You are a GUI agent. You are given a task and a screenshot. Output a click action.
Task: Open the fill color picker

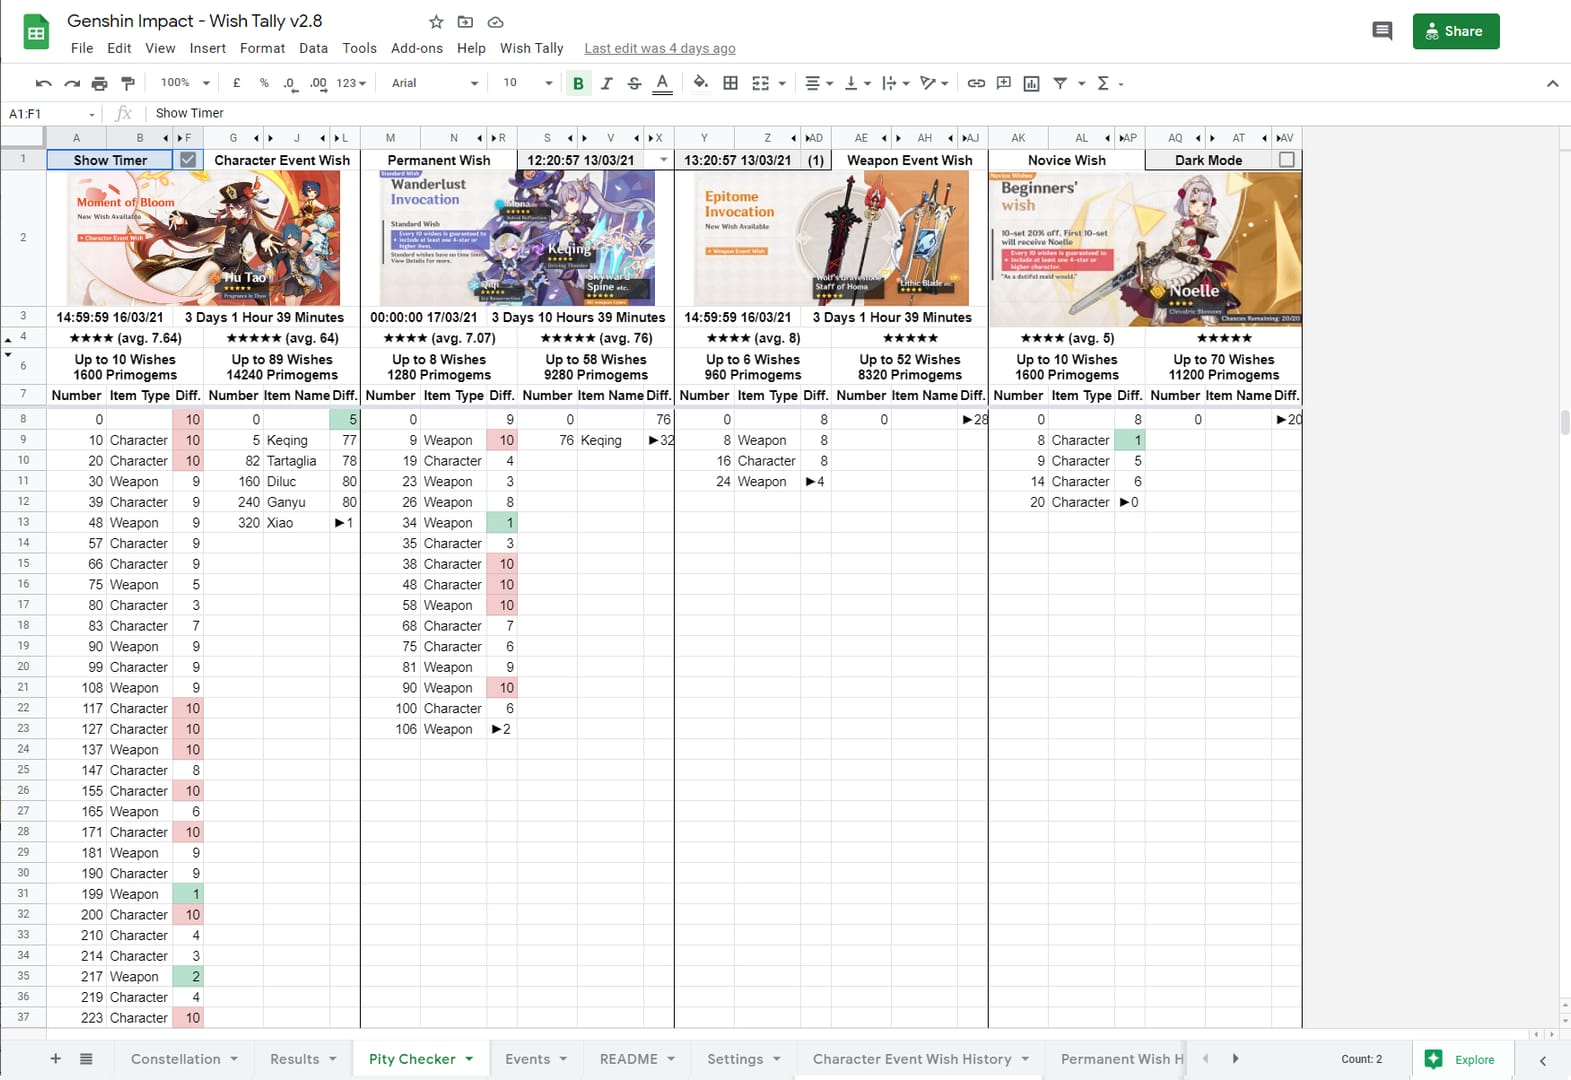click(x=700, y=83)
